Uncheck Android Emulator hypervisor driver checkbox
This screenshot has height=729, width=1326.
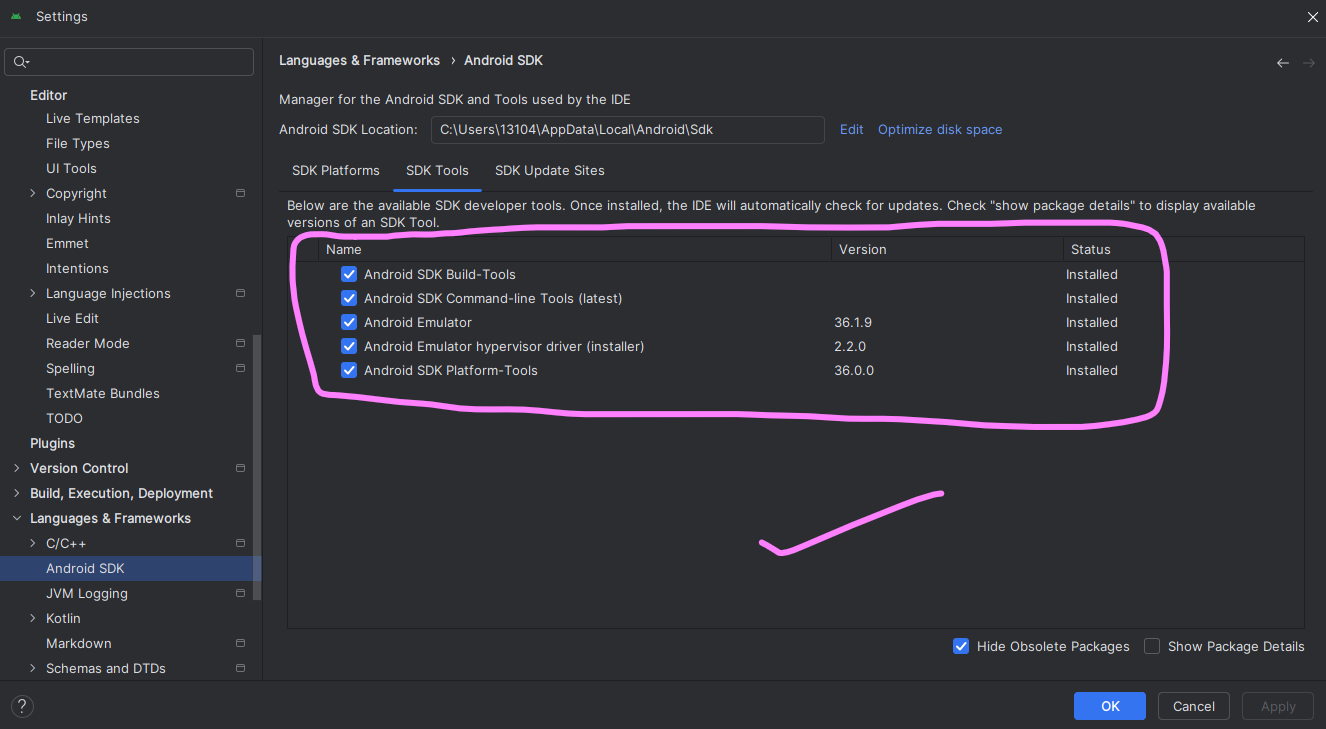pos(349,346)
